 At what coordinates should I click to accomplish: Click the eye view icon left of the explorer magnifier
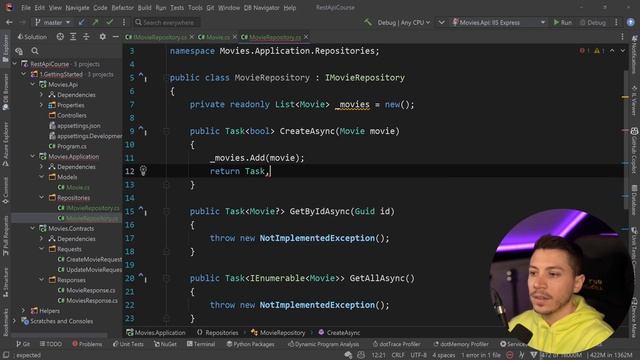pyautogui.click(x=19, y=51)
